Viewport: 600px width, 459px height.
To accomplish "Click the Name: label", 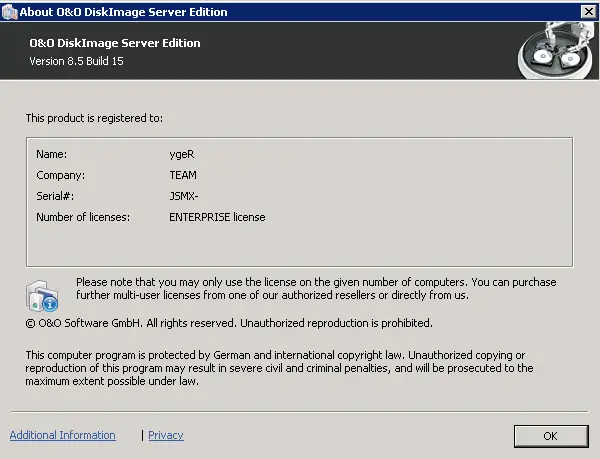I will 52,154.
